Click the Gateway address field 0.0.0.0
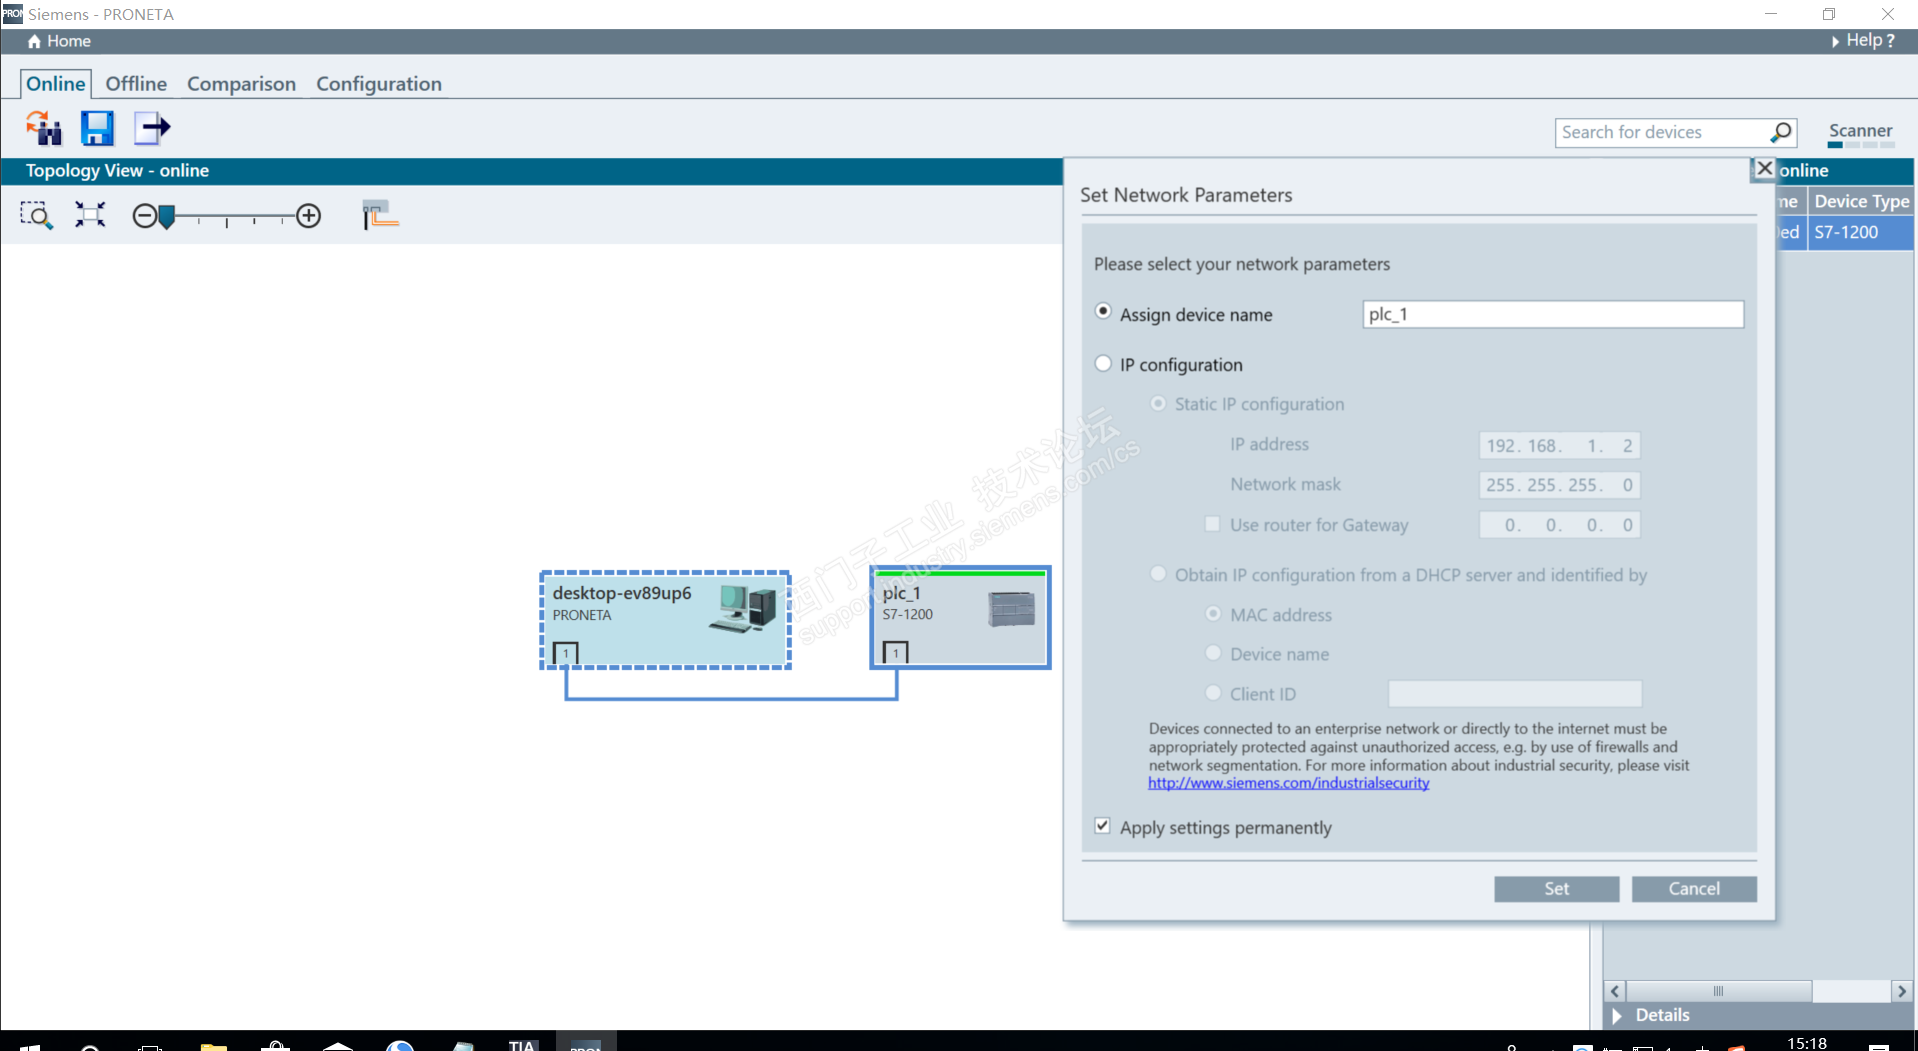Viewport: 1918px width, 1051px height. pyautogui.click(x=1559, y=525)
